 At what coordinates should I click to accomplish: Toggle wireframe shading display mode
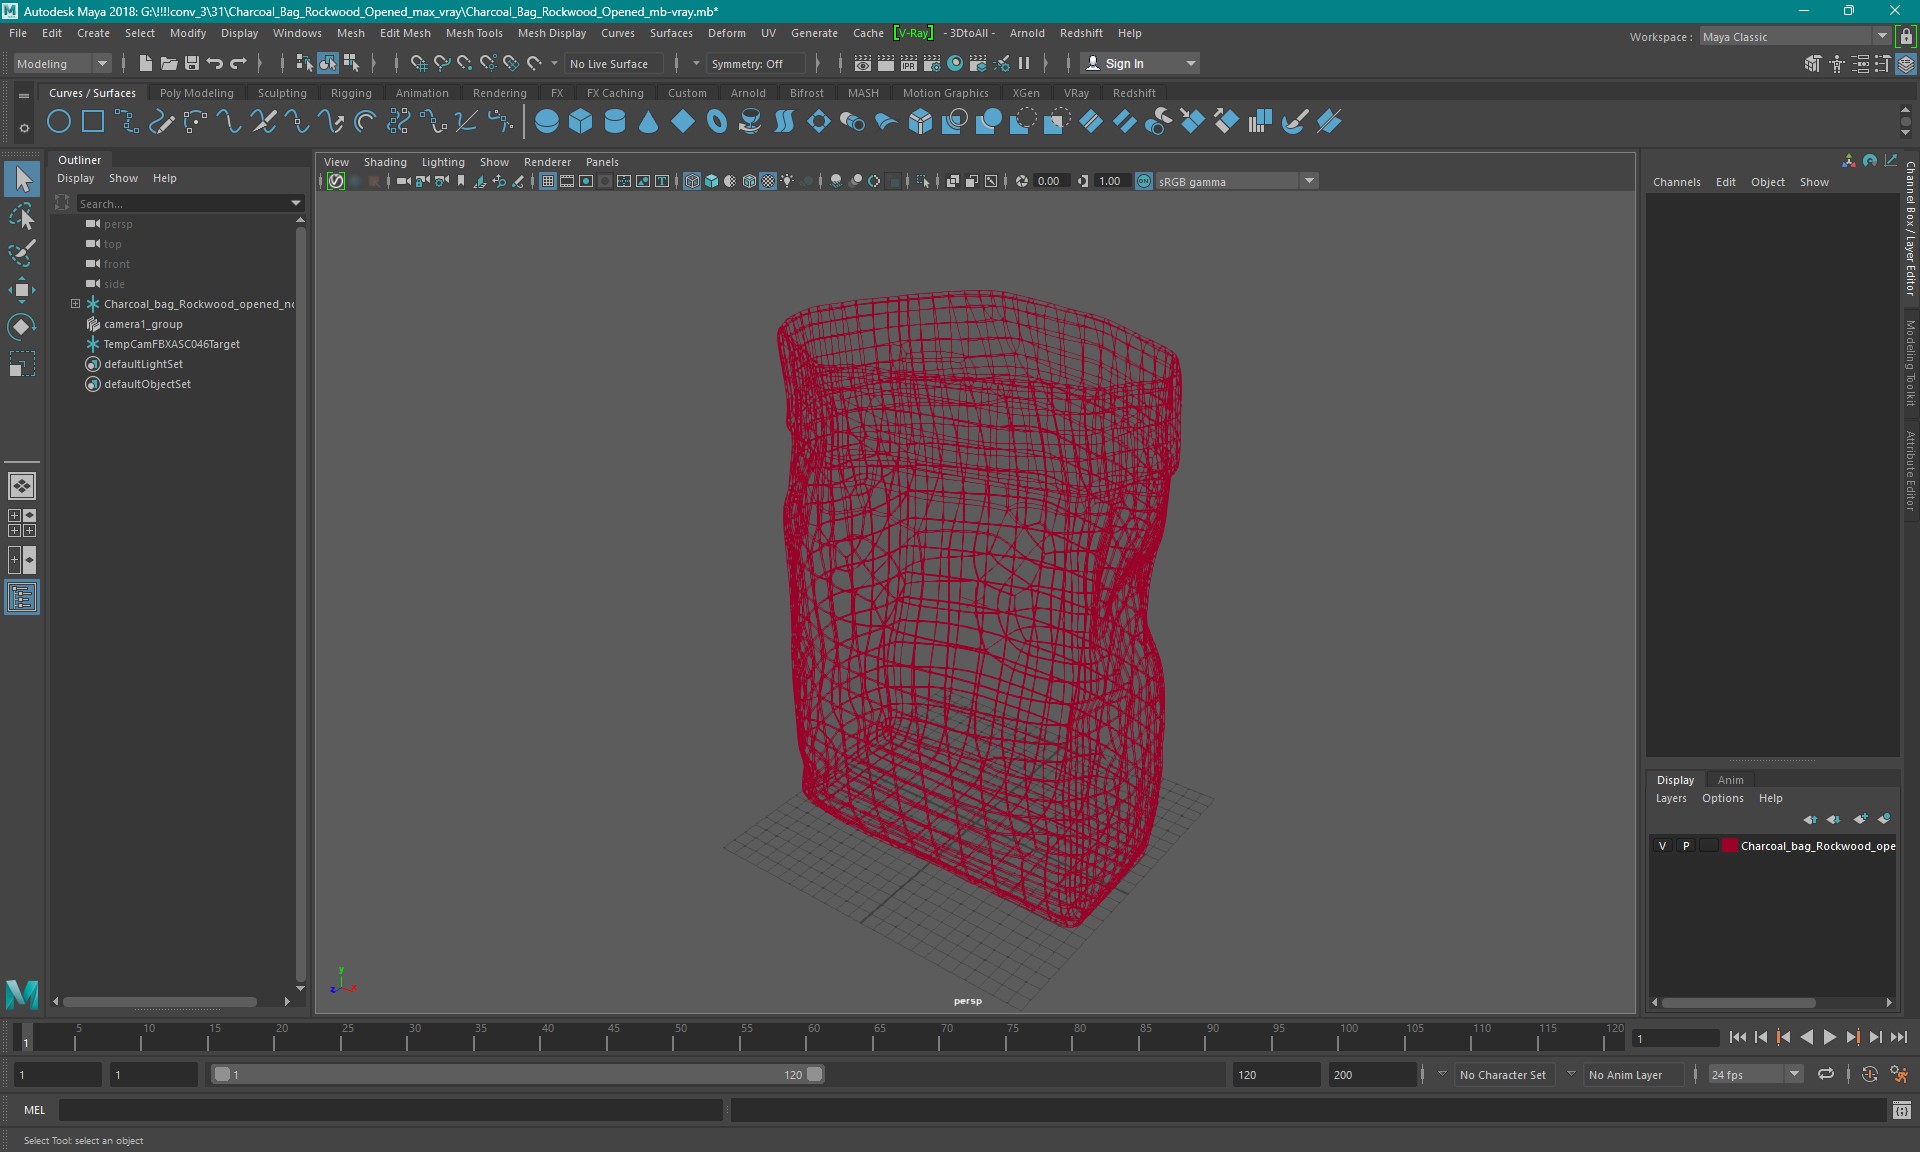pos(694,181)
